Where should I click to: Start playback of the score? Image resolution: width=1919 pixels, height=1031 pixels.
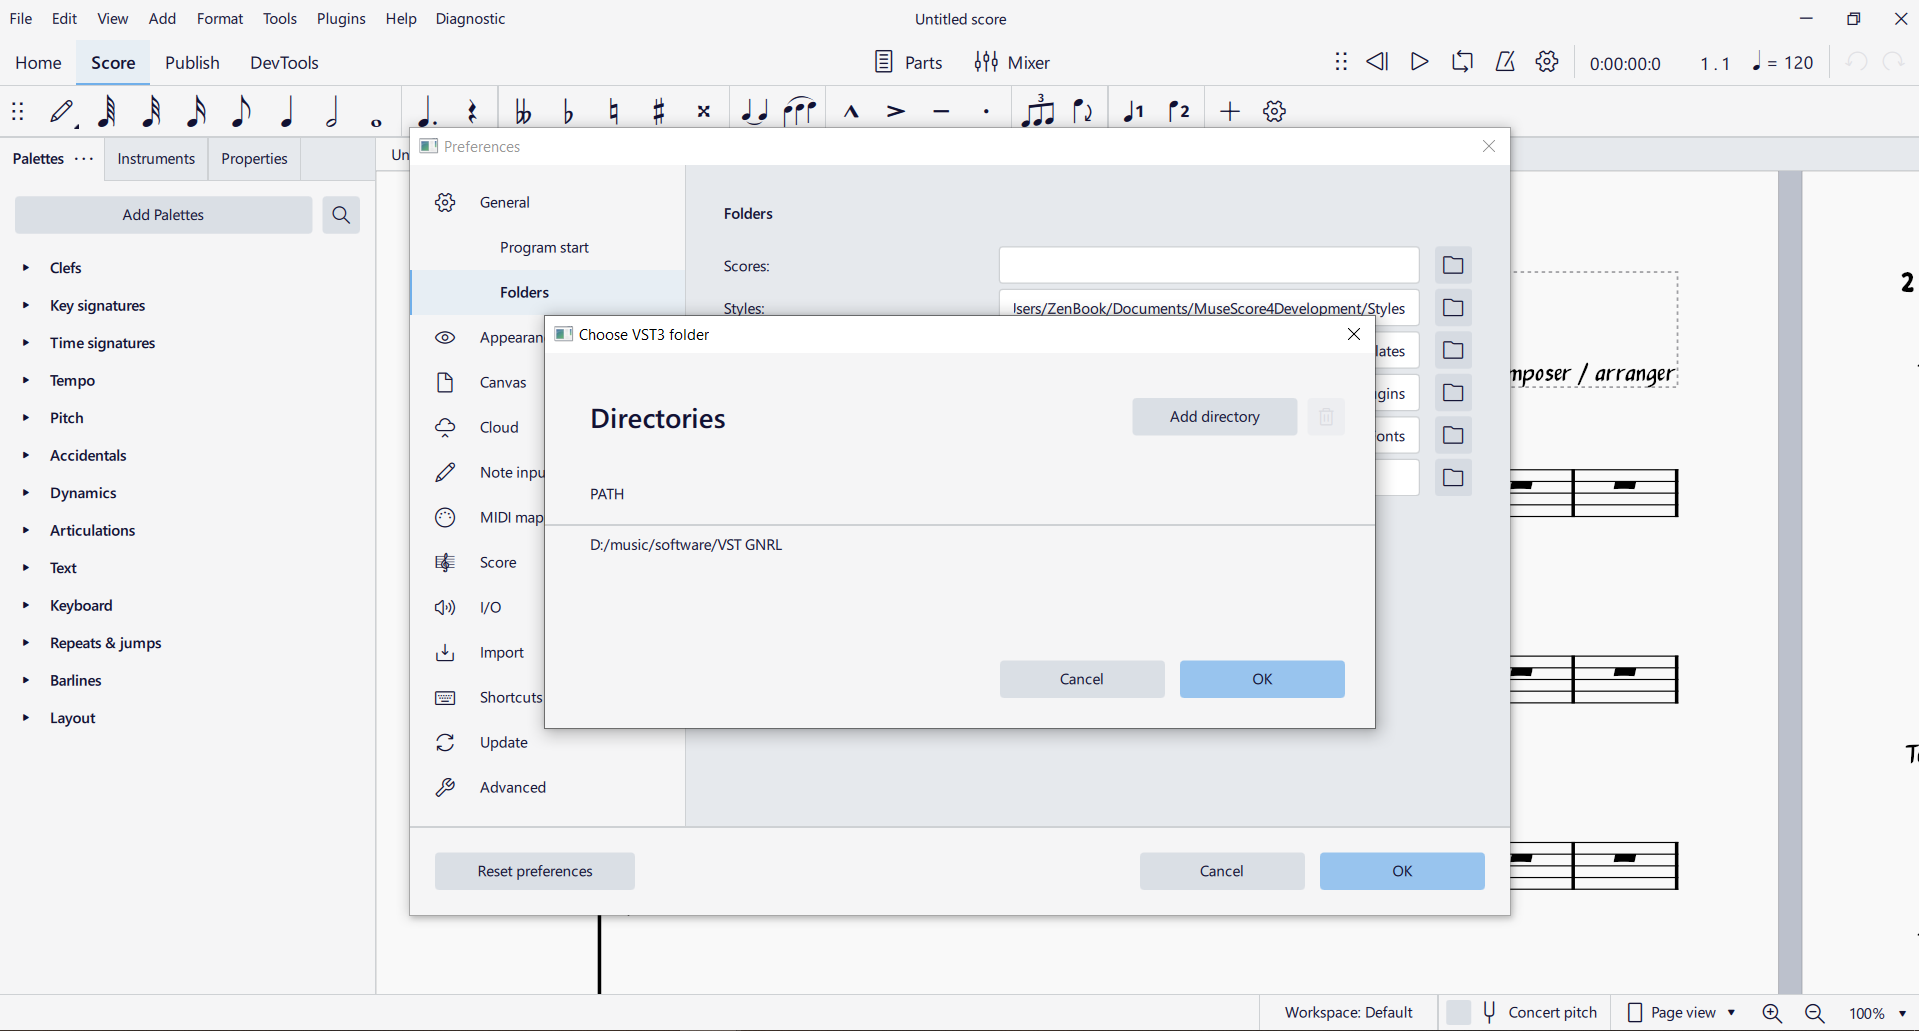(x=1419, y=63)
